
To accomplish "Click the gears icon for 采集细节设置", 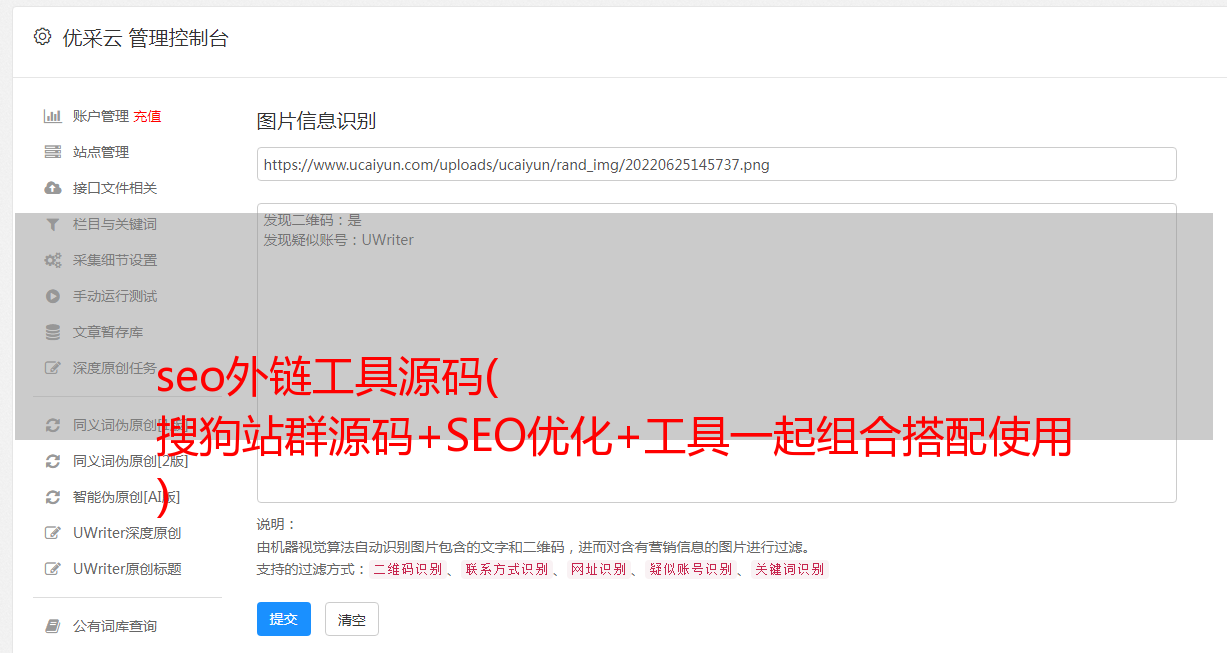I will (x=53, y=260).
